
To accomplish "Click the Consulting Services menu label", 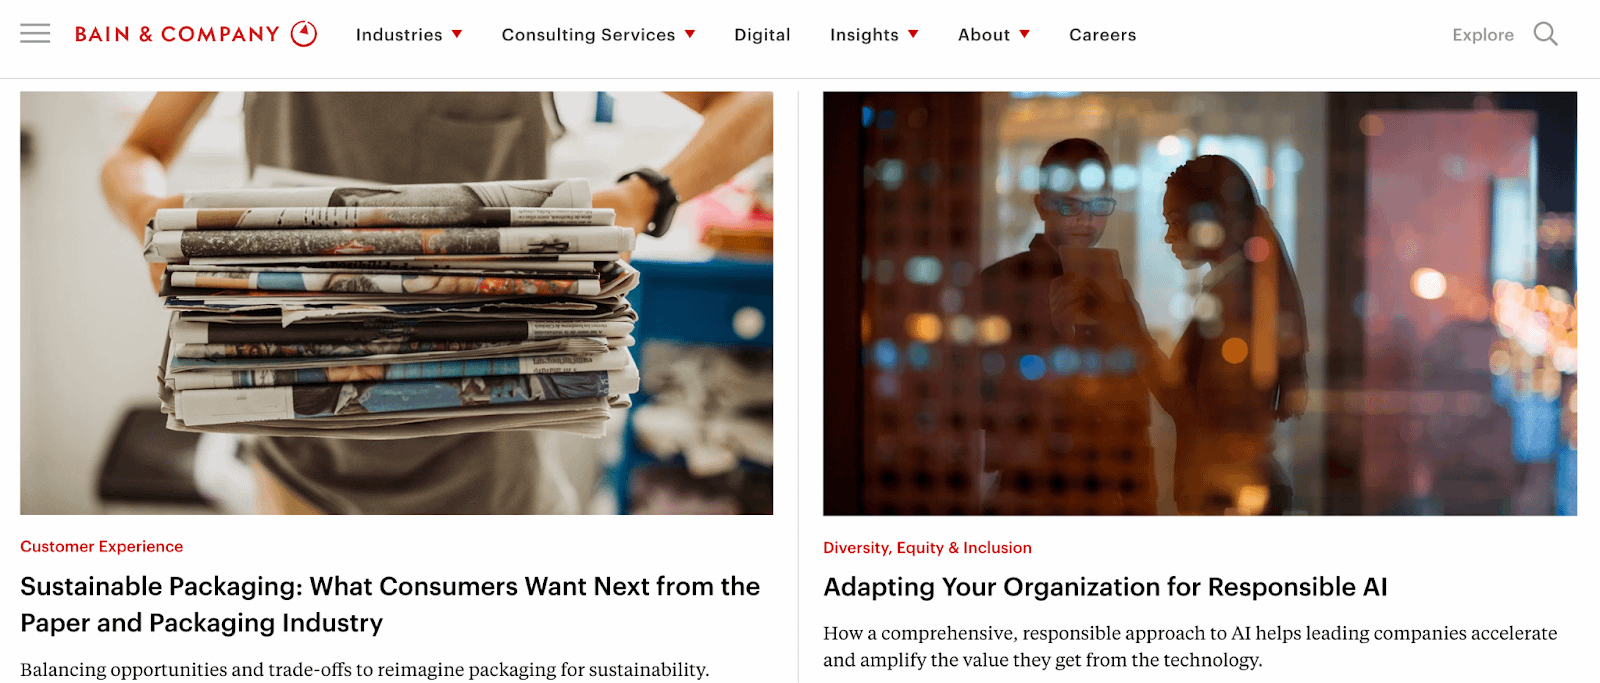I will pos(588,35).
